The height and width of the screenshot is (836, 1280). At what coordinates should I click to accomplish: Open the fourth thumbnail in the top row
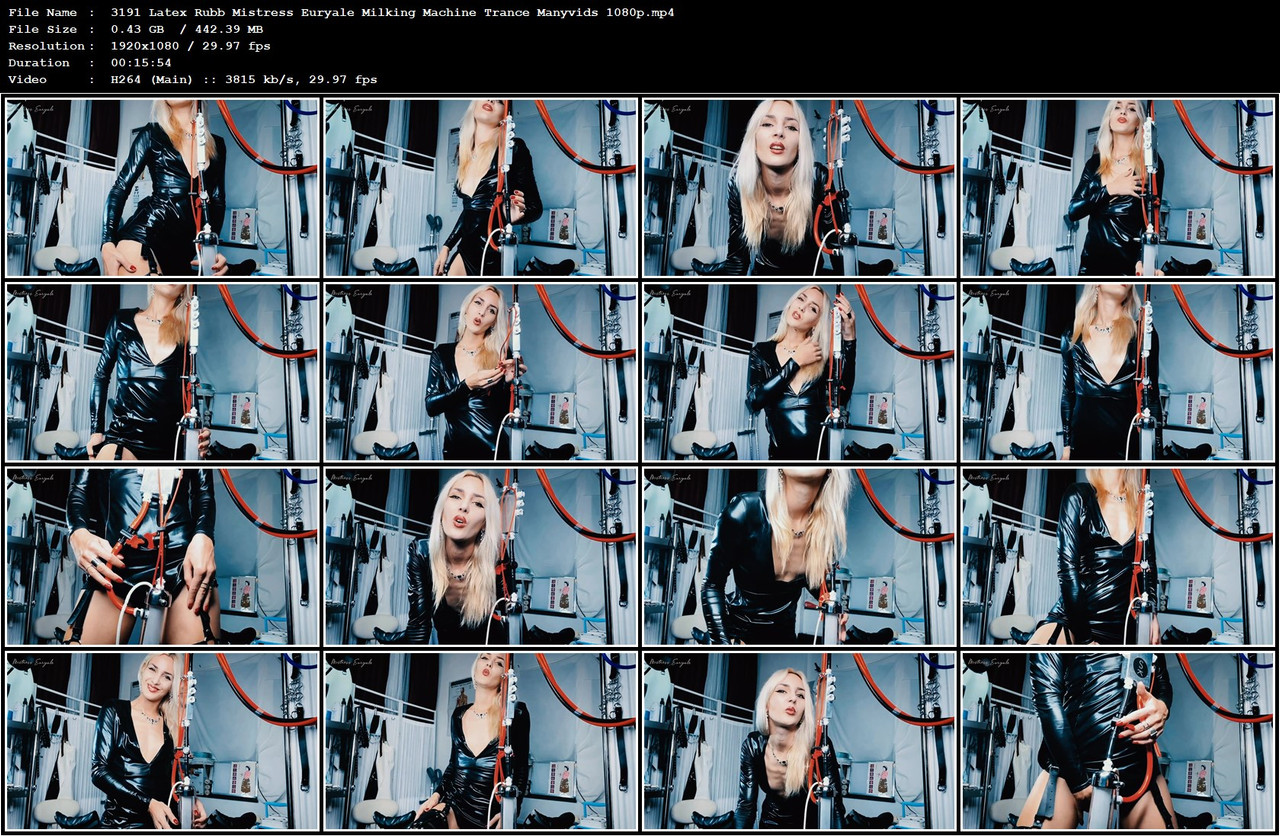click(1118, 187)
